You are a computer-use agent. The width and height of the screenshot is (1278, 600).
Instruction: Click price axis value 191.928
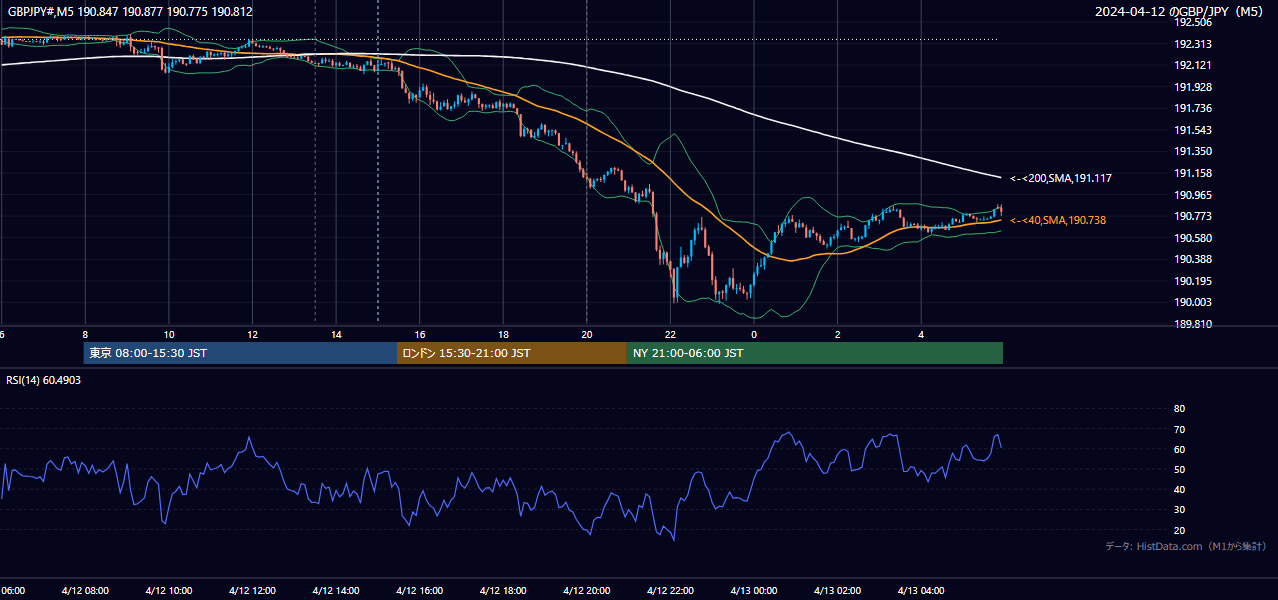1192,87
